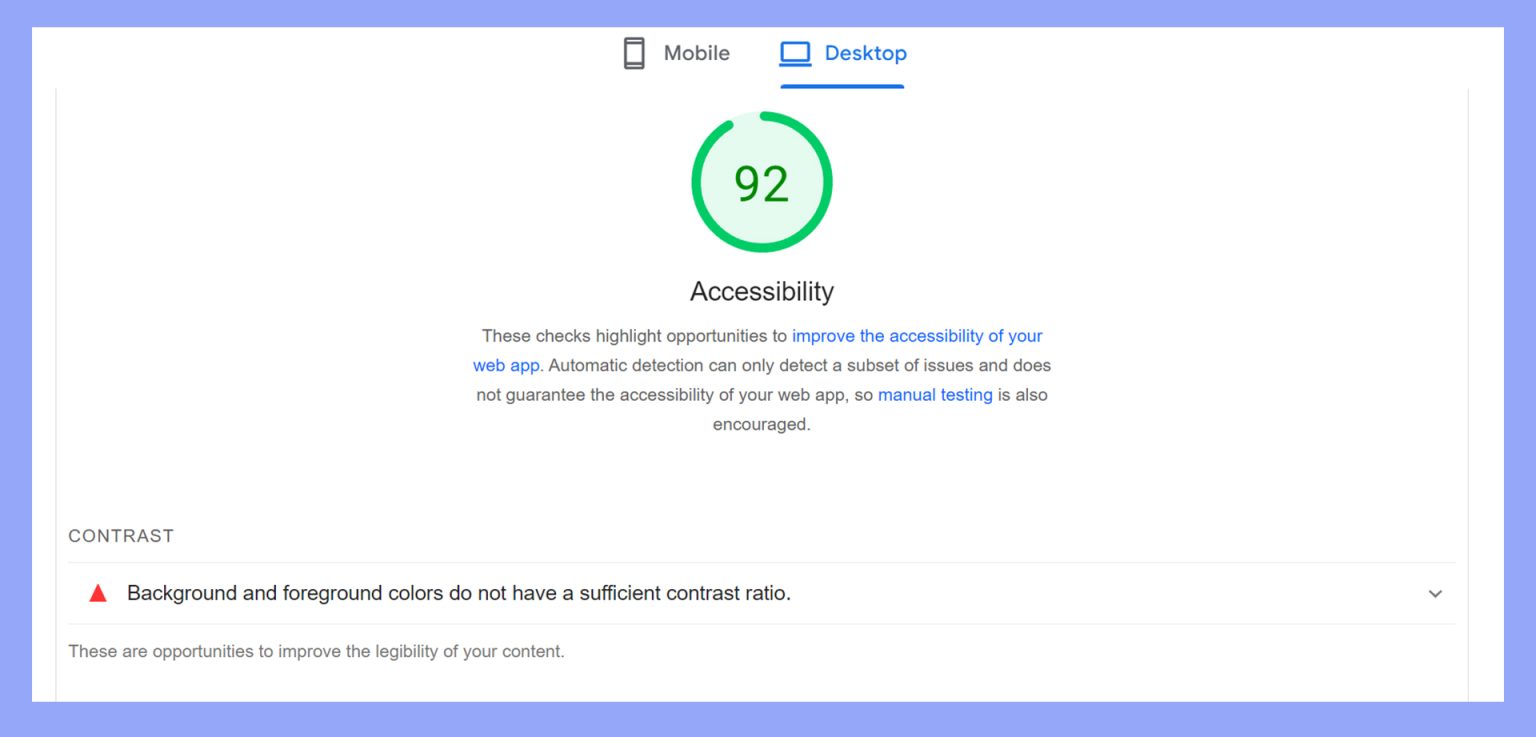Viewport: 1536px width, 737px height.
Task: Click the blue underline beneath Desktop
Action: click(842, 87)
